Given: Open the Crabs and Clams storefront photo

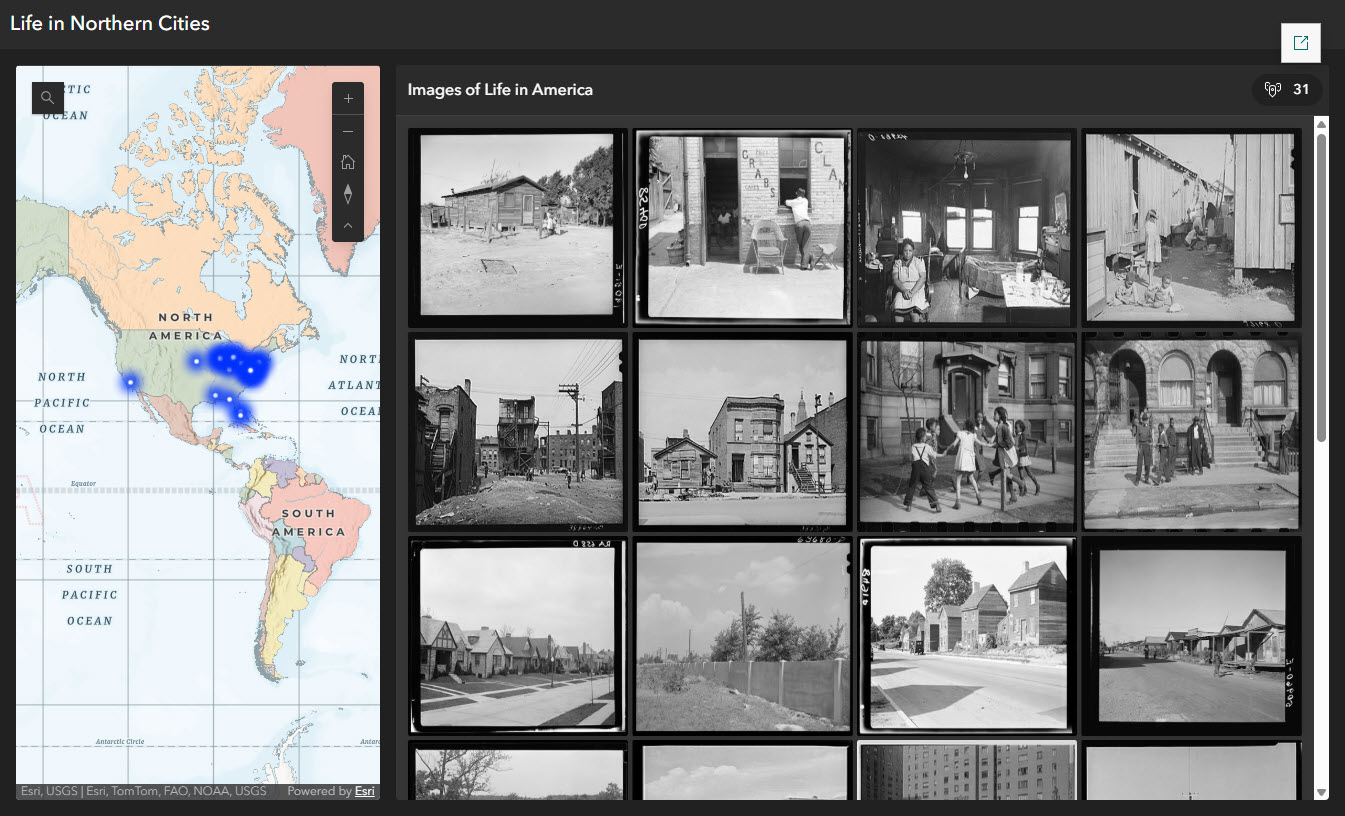Looking at the screenshot, I should (x=741, y=227).
